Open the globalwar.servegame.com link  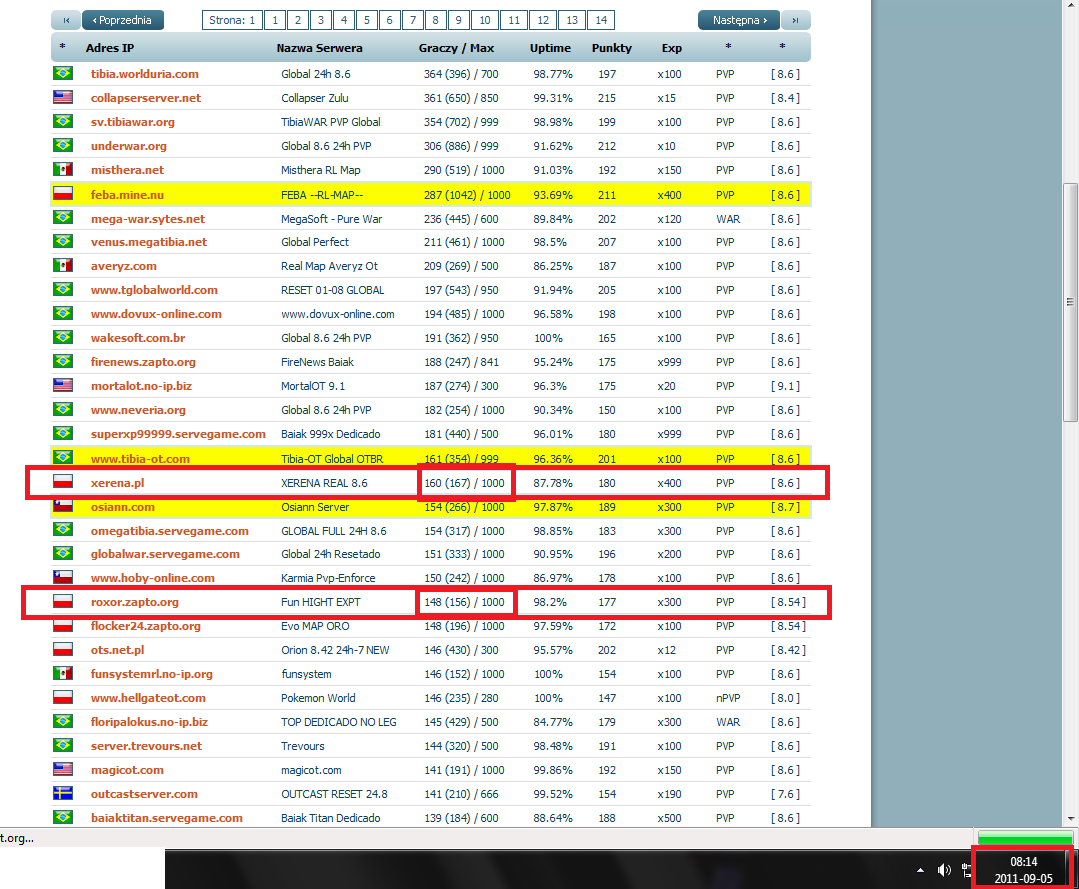pyautogui.click(x=165, y=554)
